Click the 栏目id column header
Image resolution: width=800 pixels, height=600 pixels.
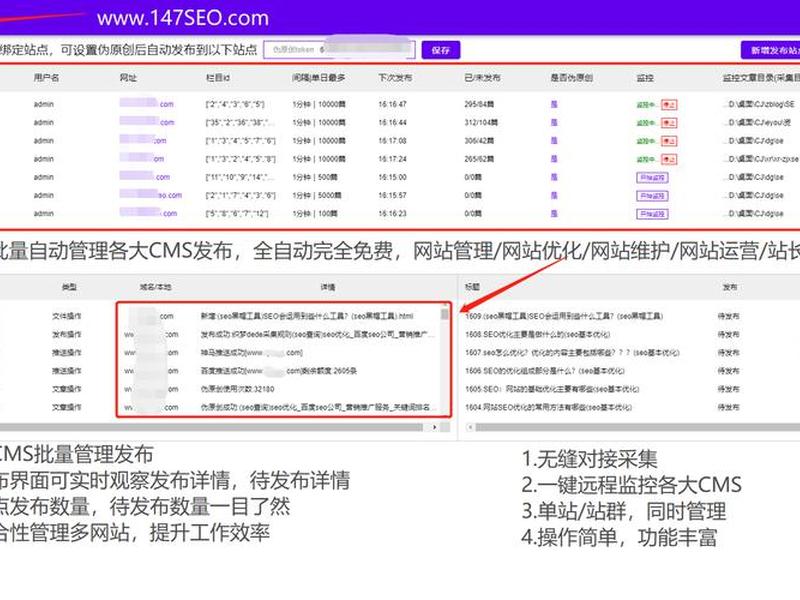pos(218,78)
